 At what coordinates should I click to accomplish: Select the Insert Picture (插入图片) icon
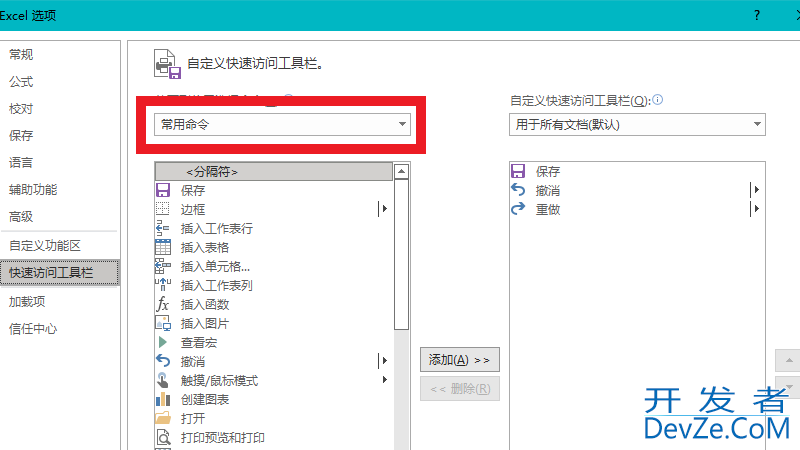[x=163, y=323]
